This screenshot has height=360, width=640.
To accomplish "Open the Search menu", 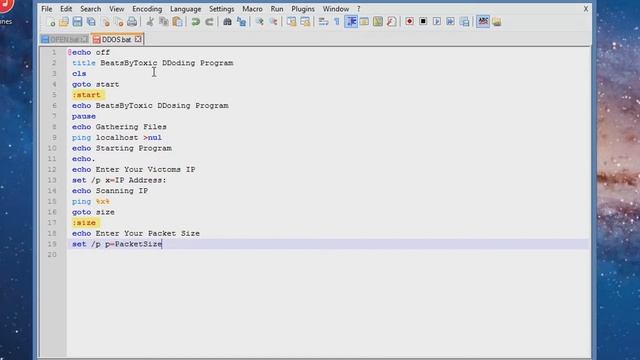I will click(x=90, y=9).
